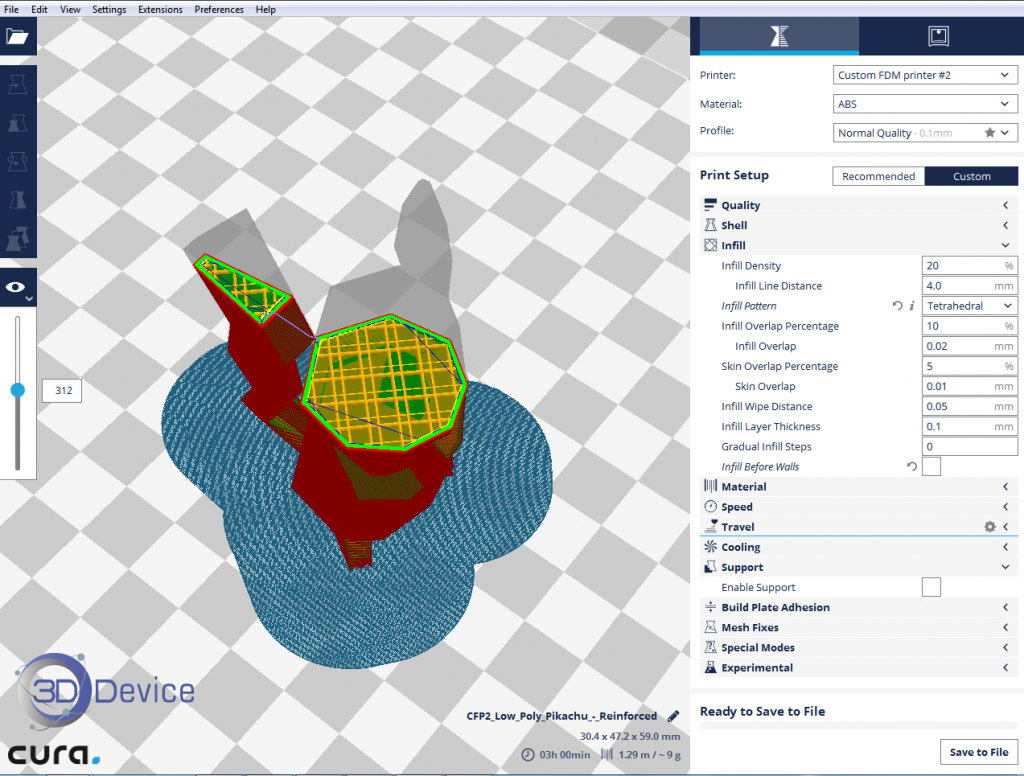
Task: Click the Skin Overlap Percentage field
Action: pos(970,366)
